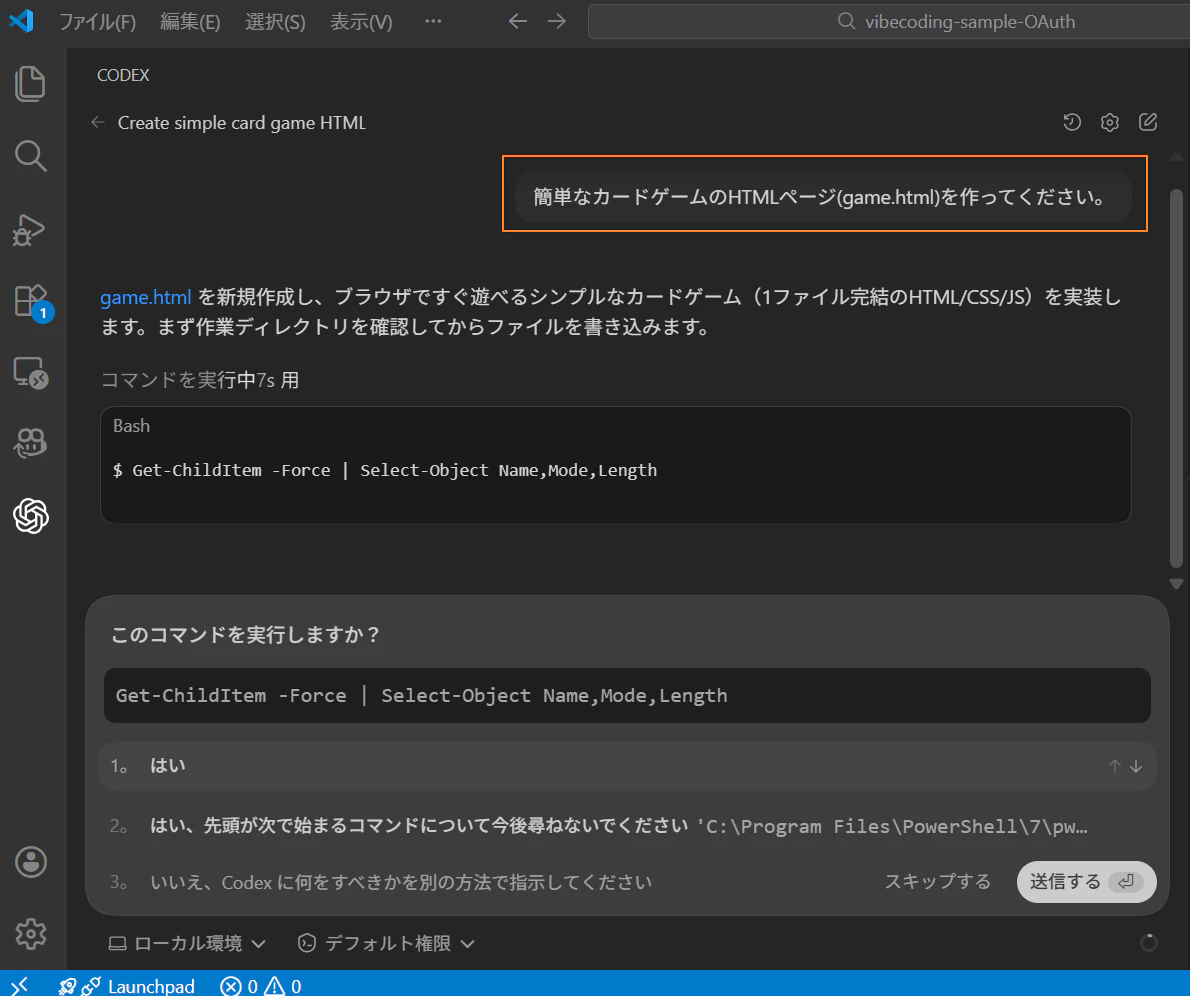Screen dimensions: 1190x996
Task: Click the scrollbar up arrow in chat
Action: (1176, 156)
